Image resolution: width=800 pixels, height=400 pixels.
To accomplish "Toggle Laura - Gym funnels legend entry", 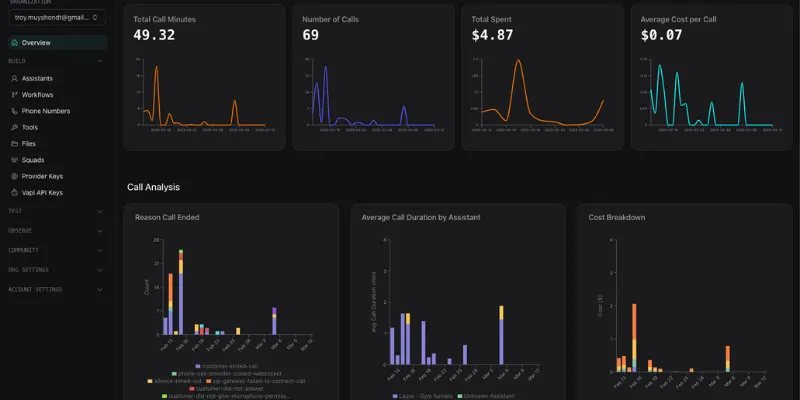I will [422, 396].
